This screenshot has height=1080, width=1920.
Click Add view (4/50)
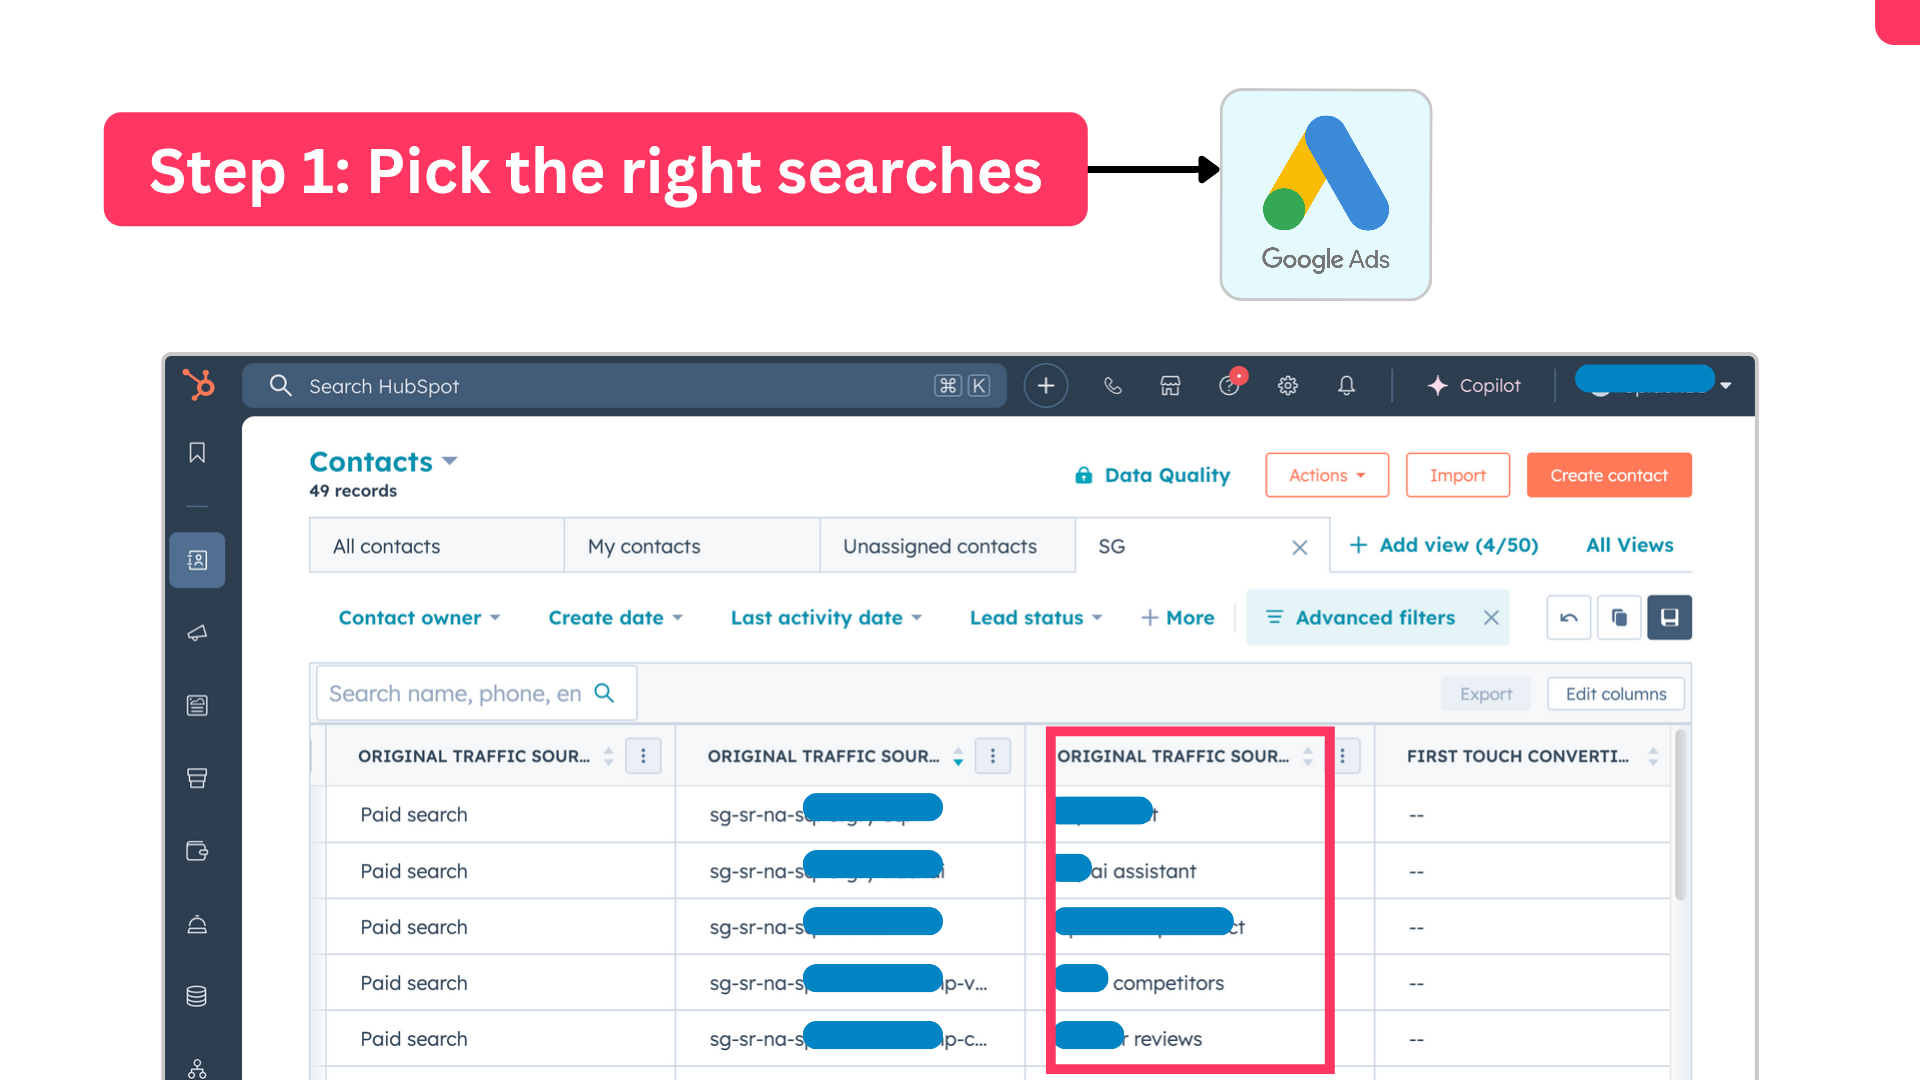coord(1443,545)
